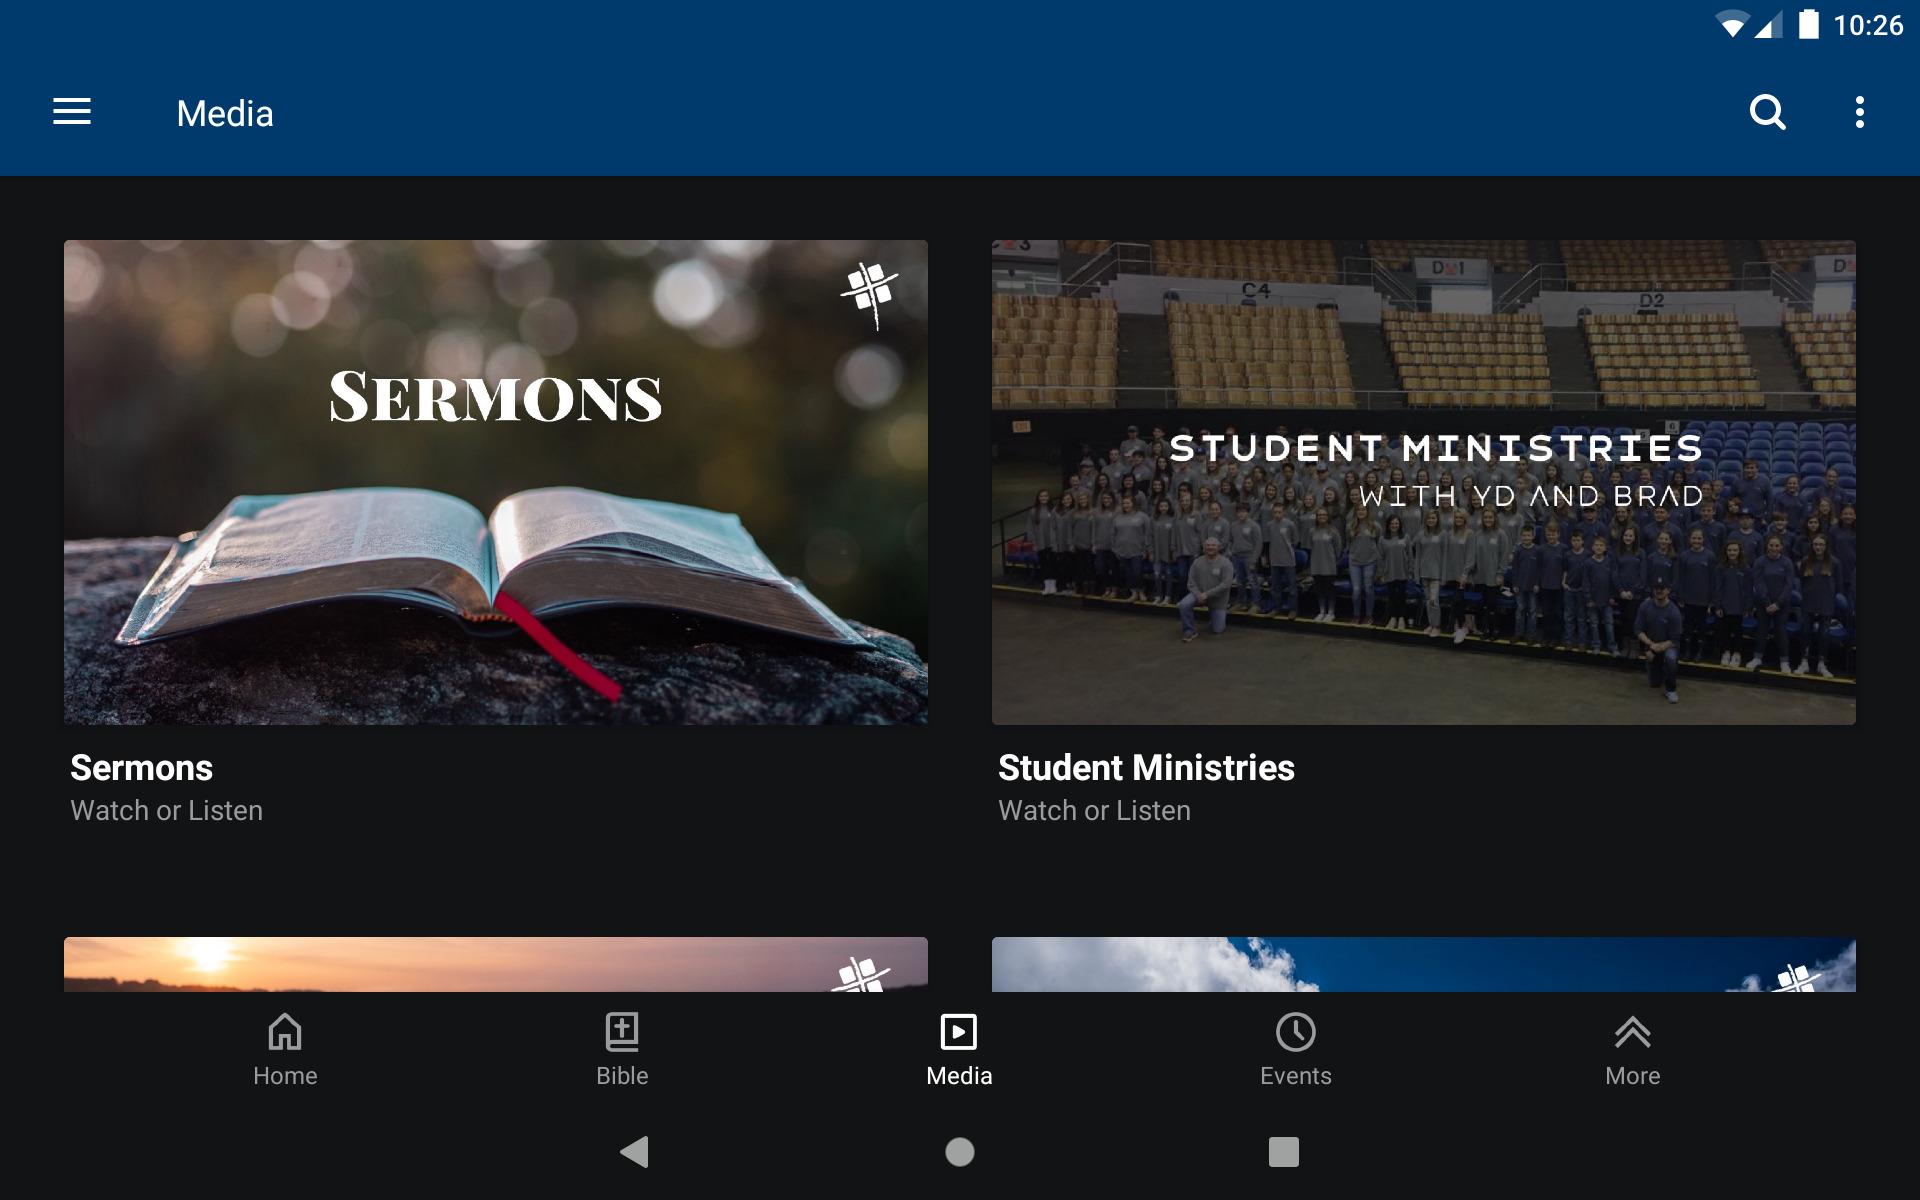Switch to the Bible tab label
This screenshot has width=1920, height=1200.
[x=622, y=1076]
